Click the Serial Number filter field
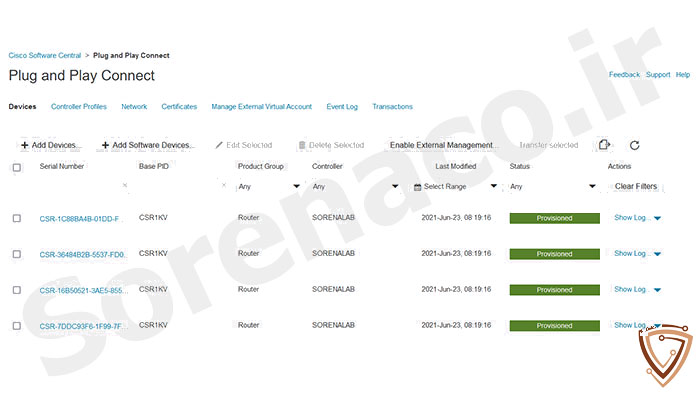700x394 pixels. click(83, 186)
